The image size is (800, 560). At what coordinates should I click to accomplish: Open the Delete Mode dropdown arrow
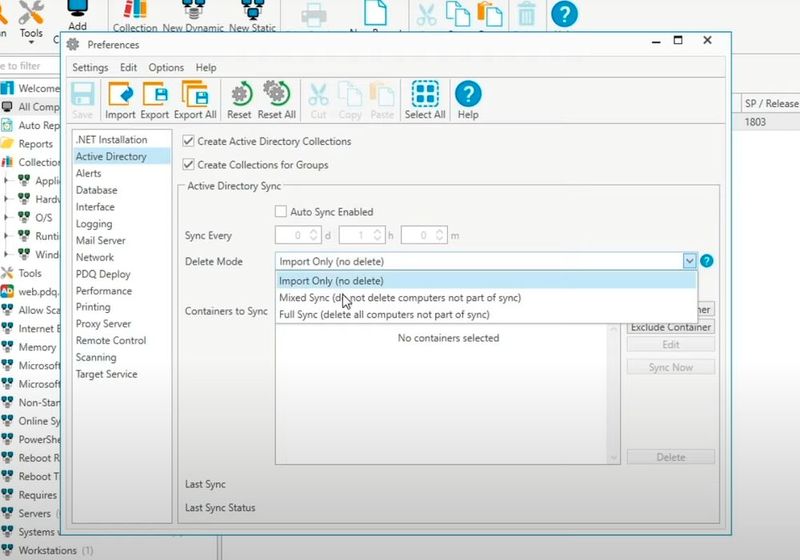[x=689, y=261]
